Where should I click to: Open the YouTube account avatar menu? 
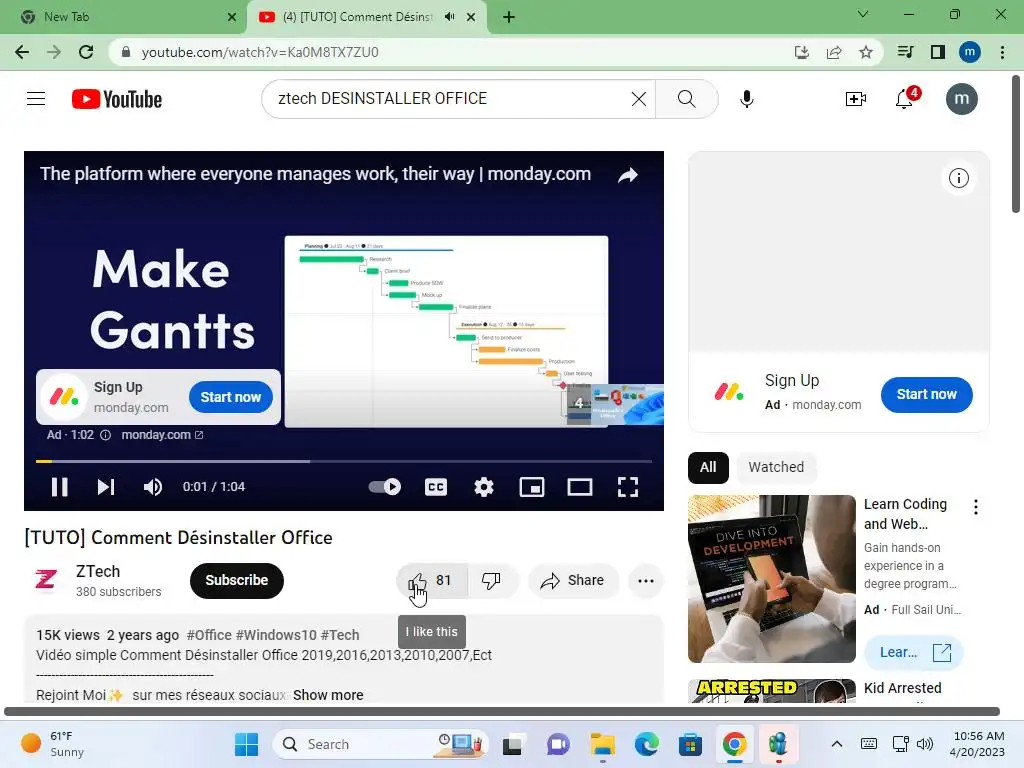pyautogui.click(x=961, y=99)
